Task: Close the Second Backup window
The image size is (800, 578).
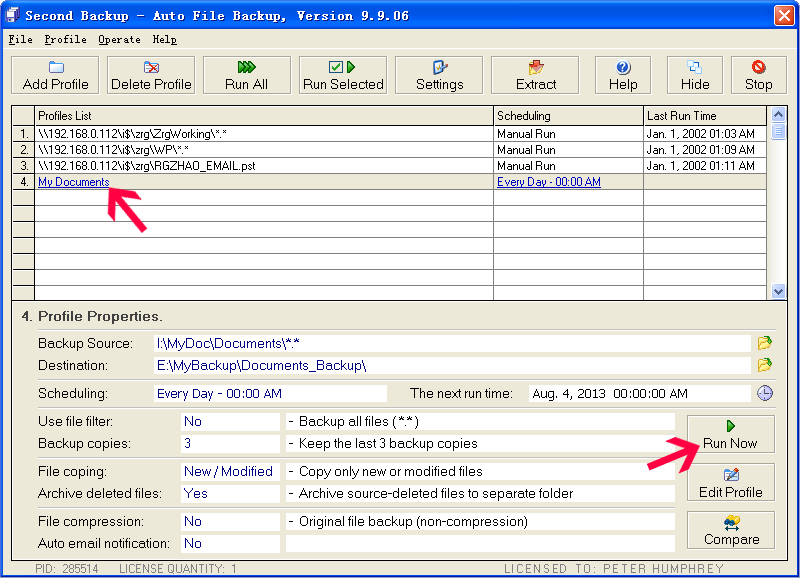Action: (x=784, y=15)
